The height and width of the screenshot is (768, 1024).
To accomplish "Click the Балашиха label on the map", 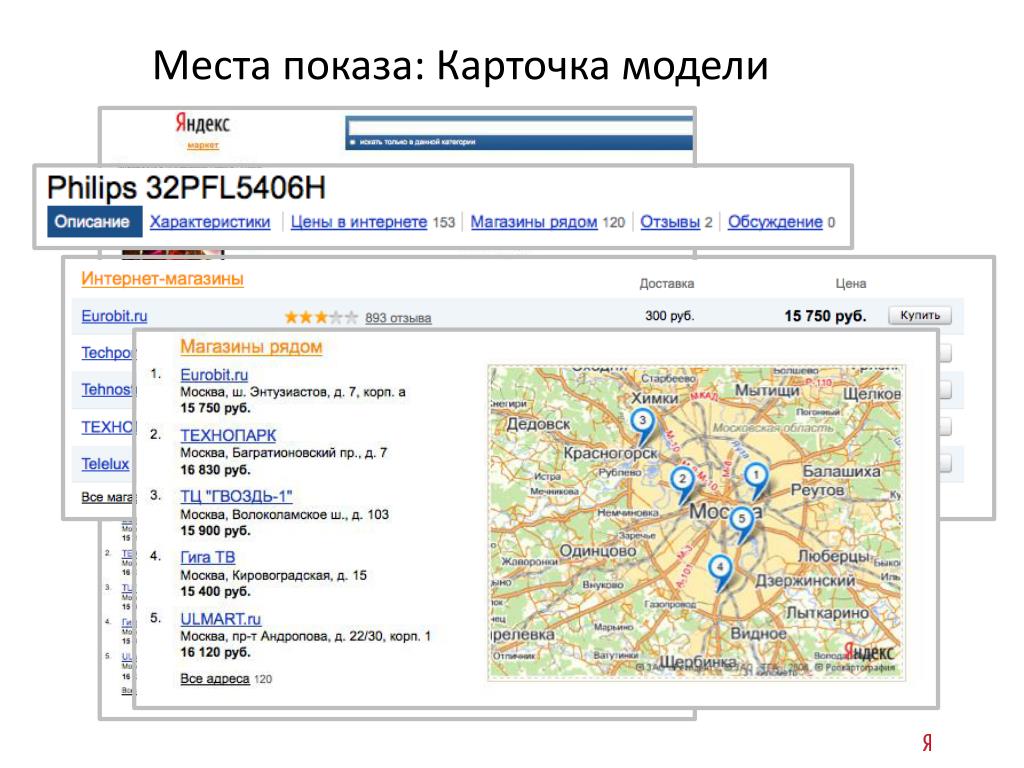I will [841, 471].
